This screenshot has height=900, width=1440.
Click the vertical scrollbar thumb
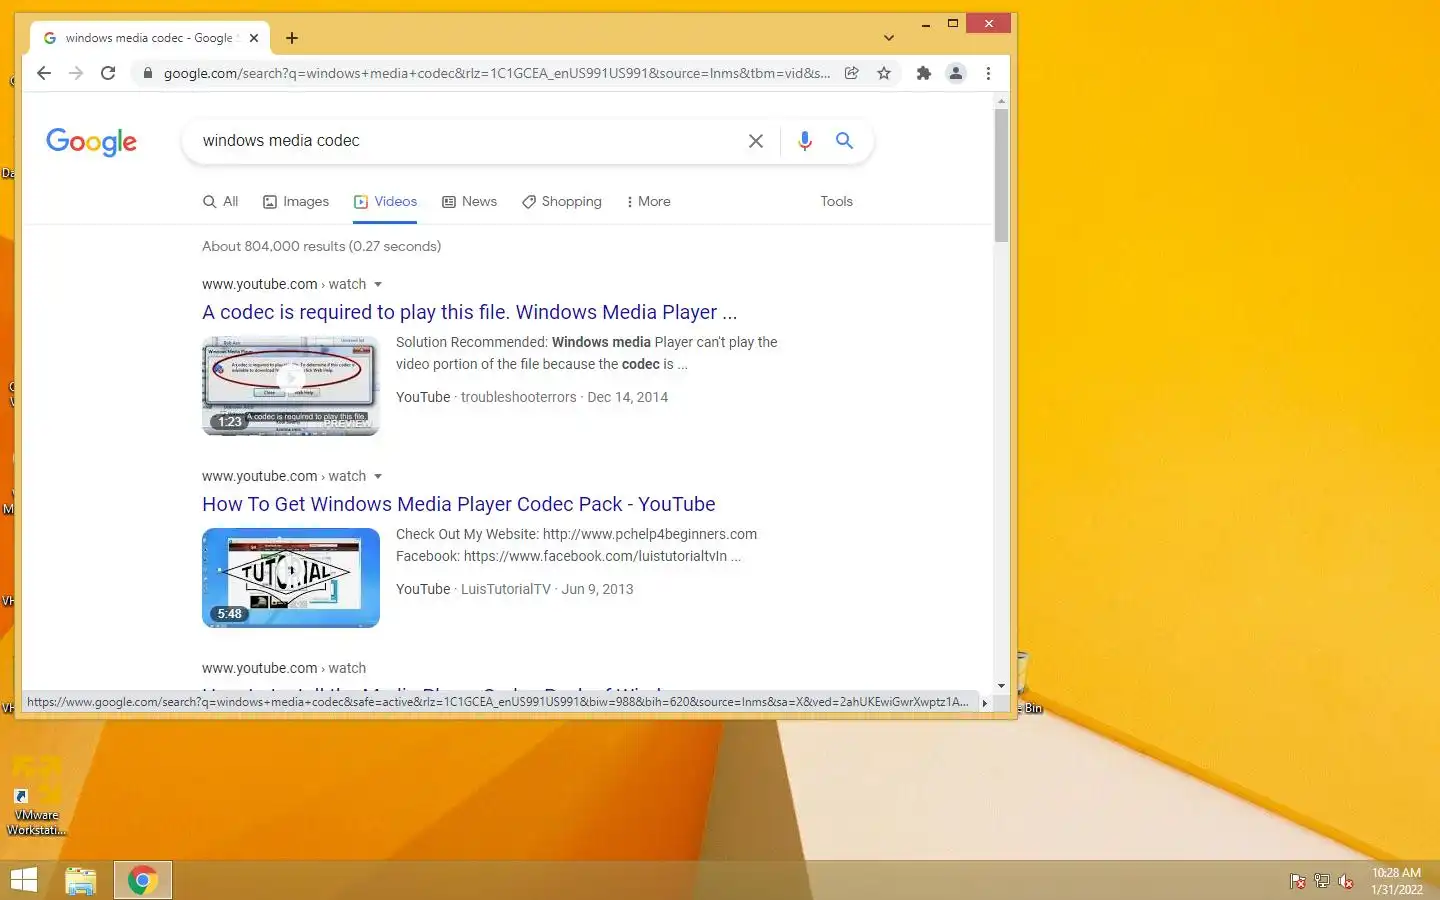tap(1001, 175)
